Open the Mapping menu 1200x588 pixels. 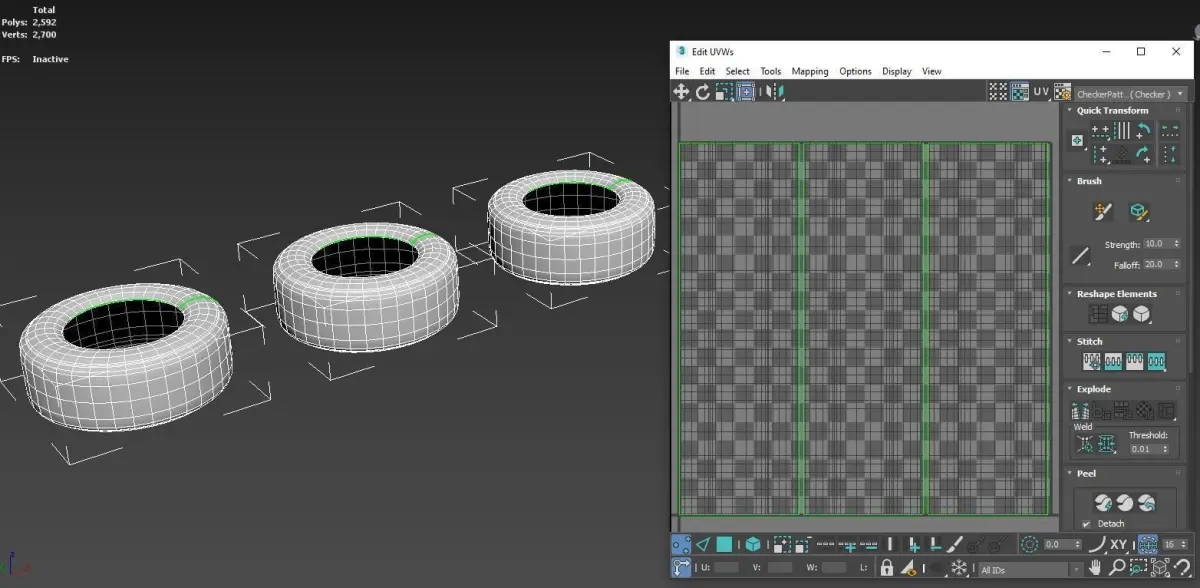point(810,71)
